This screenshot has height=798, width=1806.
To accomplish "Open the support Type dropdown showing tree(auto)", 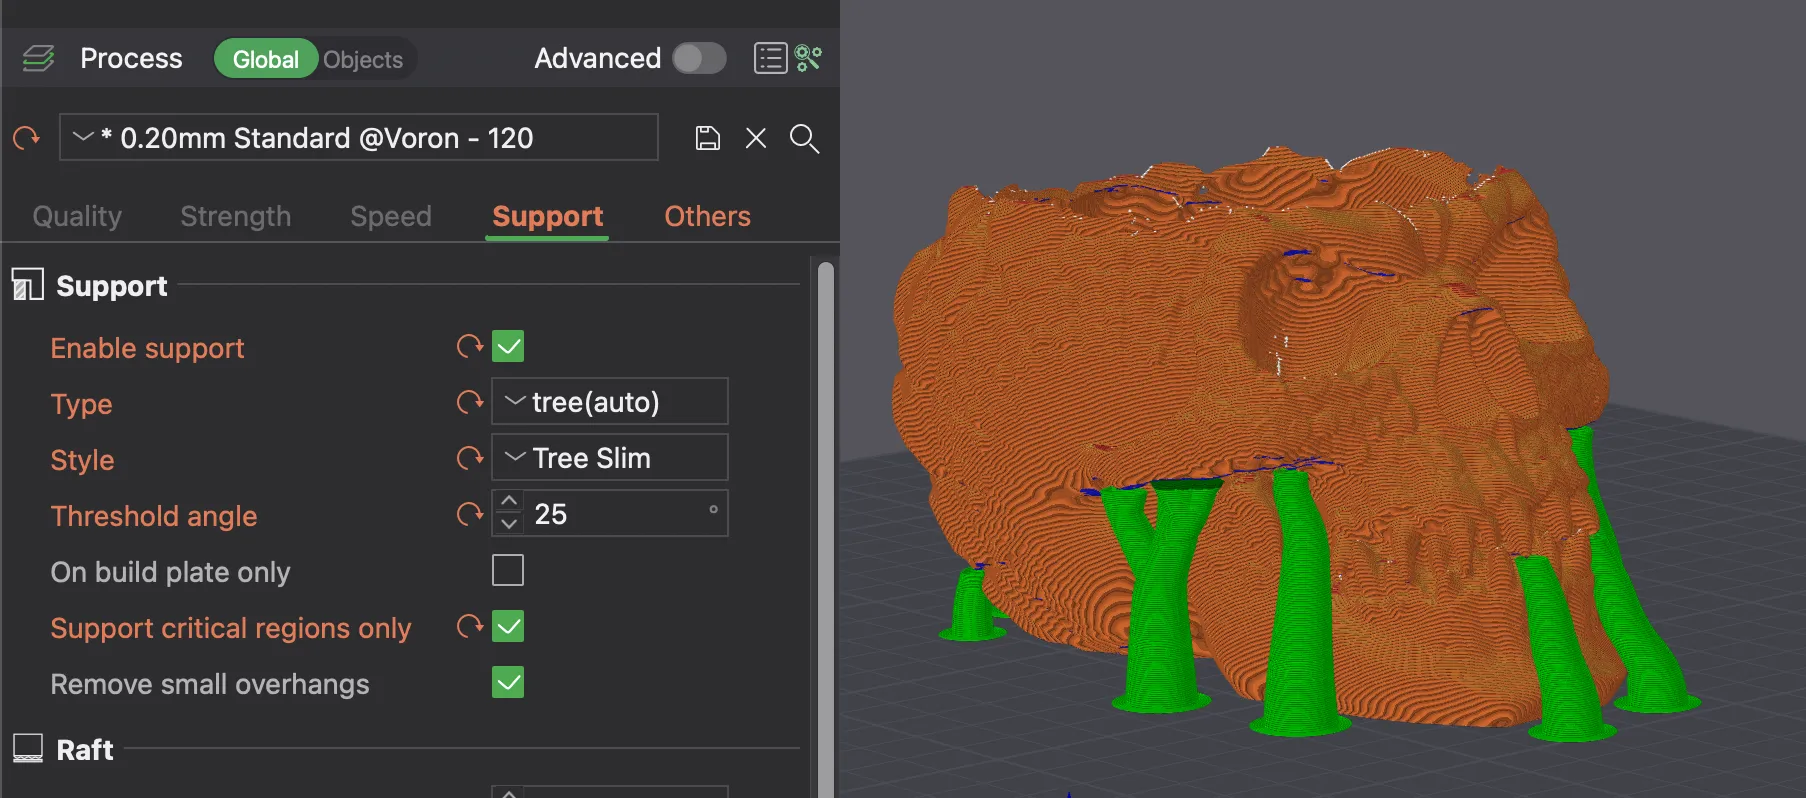I will 609,402.
